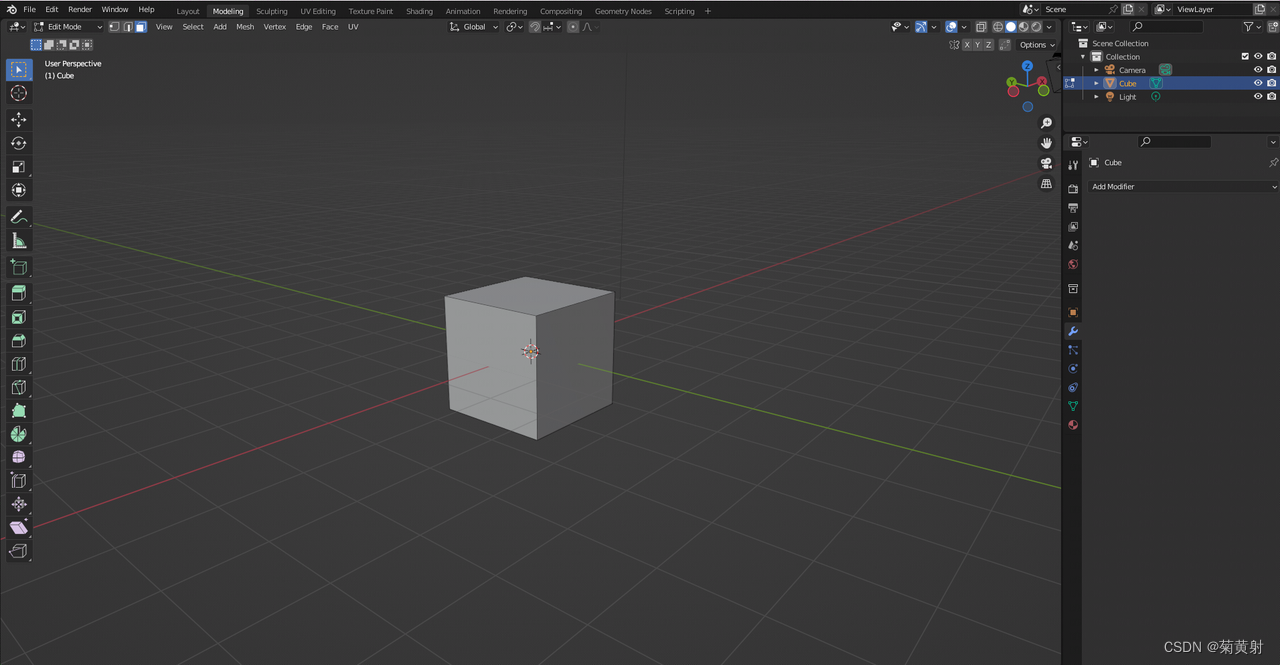Open the outliner filter dropdown
Viewport: 1280px width, 665px height.
[x=1252, y=27]
